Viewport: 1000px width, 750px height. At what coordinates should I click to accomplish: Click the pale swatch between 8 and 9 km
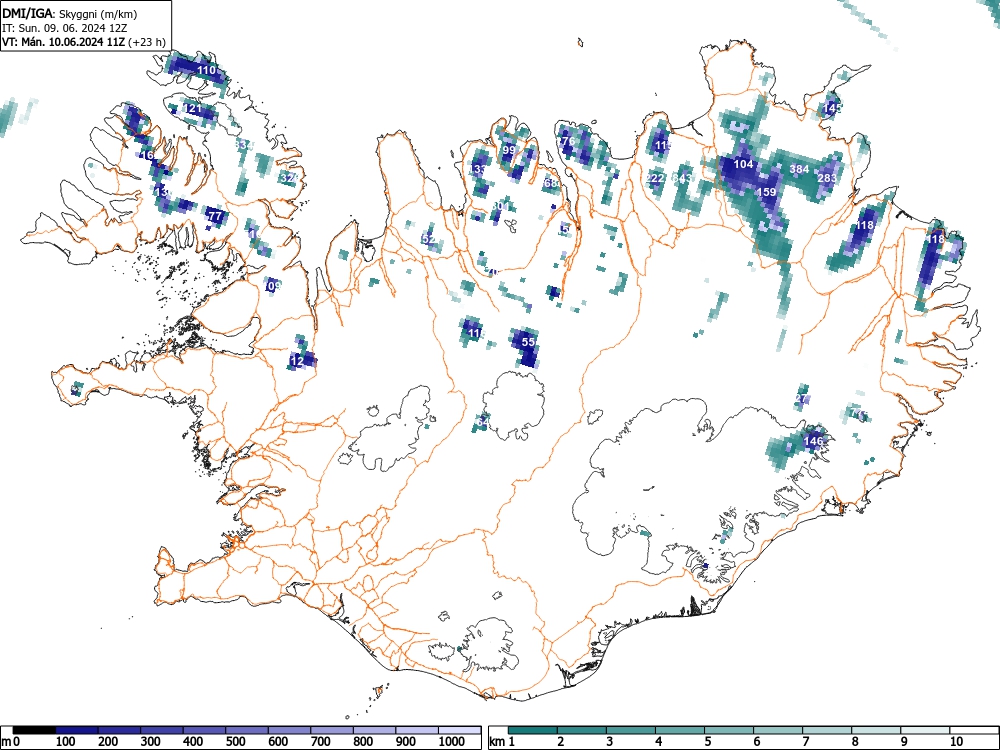[876, 730]
